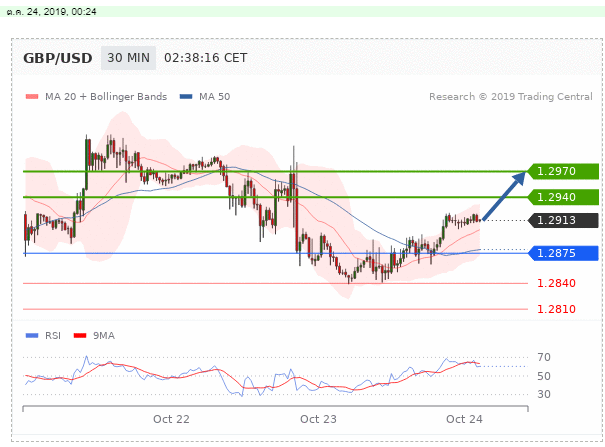
Task: Click the 9MA red legend swatch
Action: 80,336
